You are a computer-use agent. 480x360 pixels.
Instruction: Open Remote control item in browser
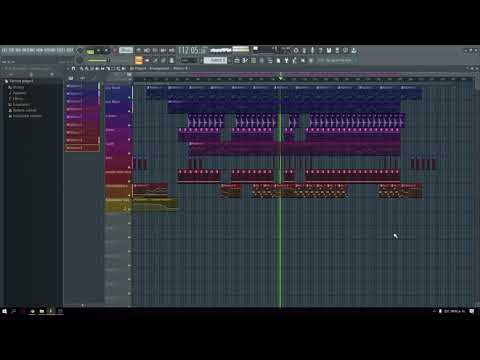23,110
